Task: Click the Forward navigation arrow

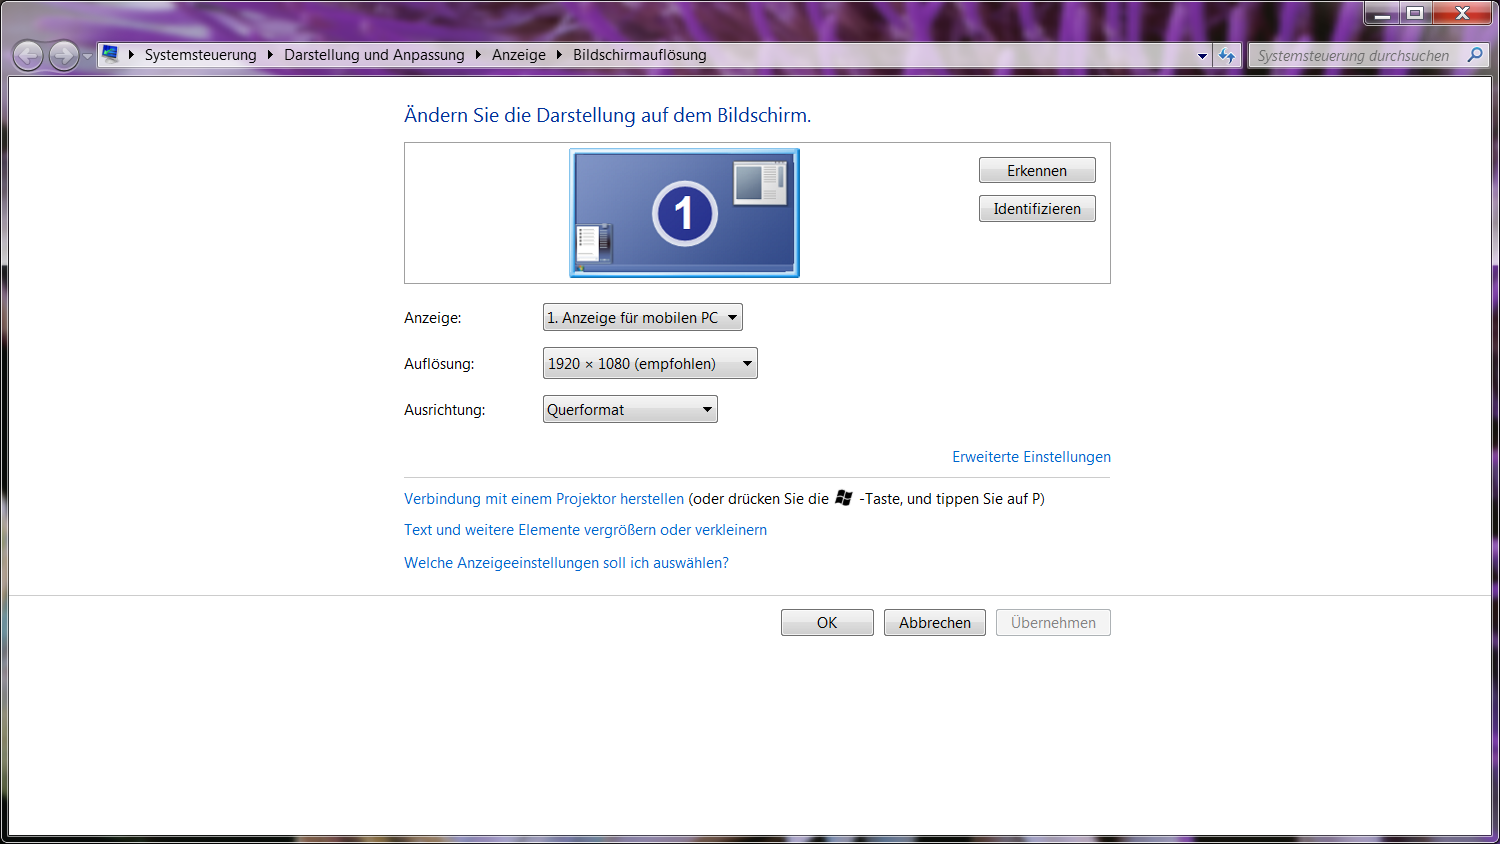Action: click(63, 55)
